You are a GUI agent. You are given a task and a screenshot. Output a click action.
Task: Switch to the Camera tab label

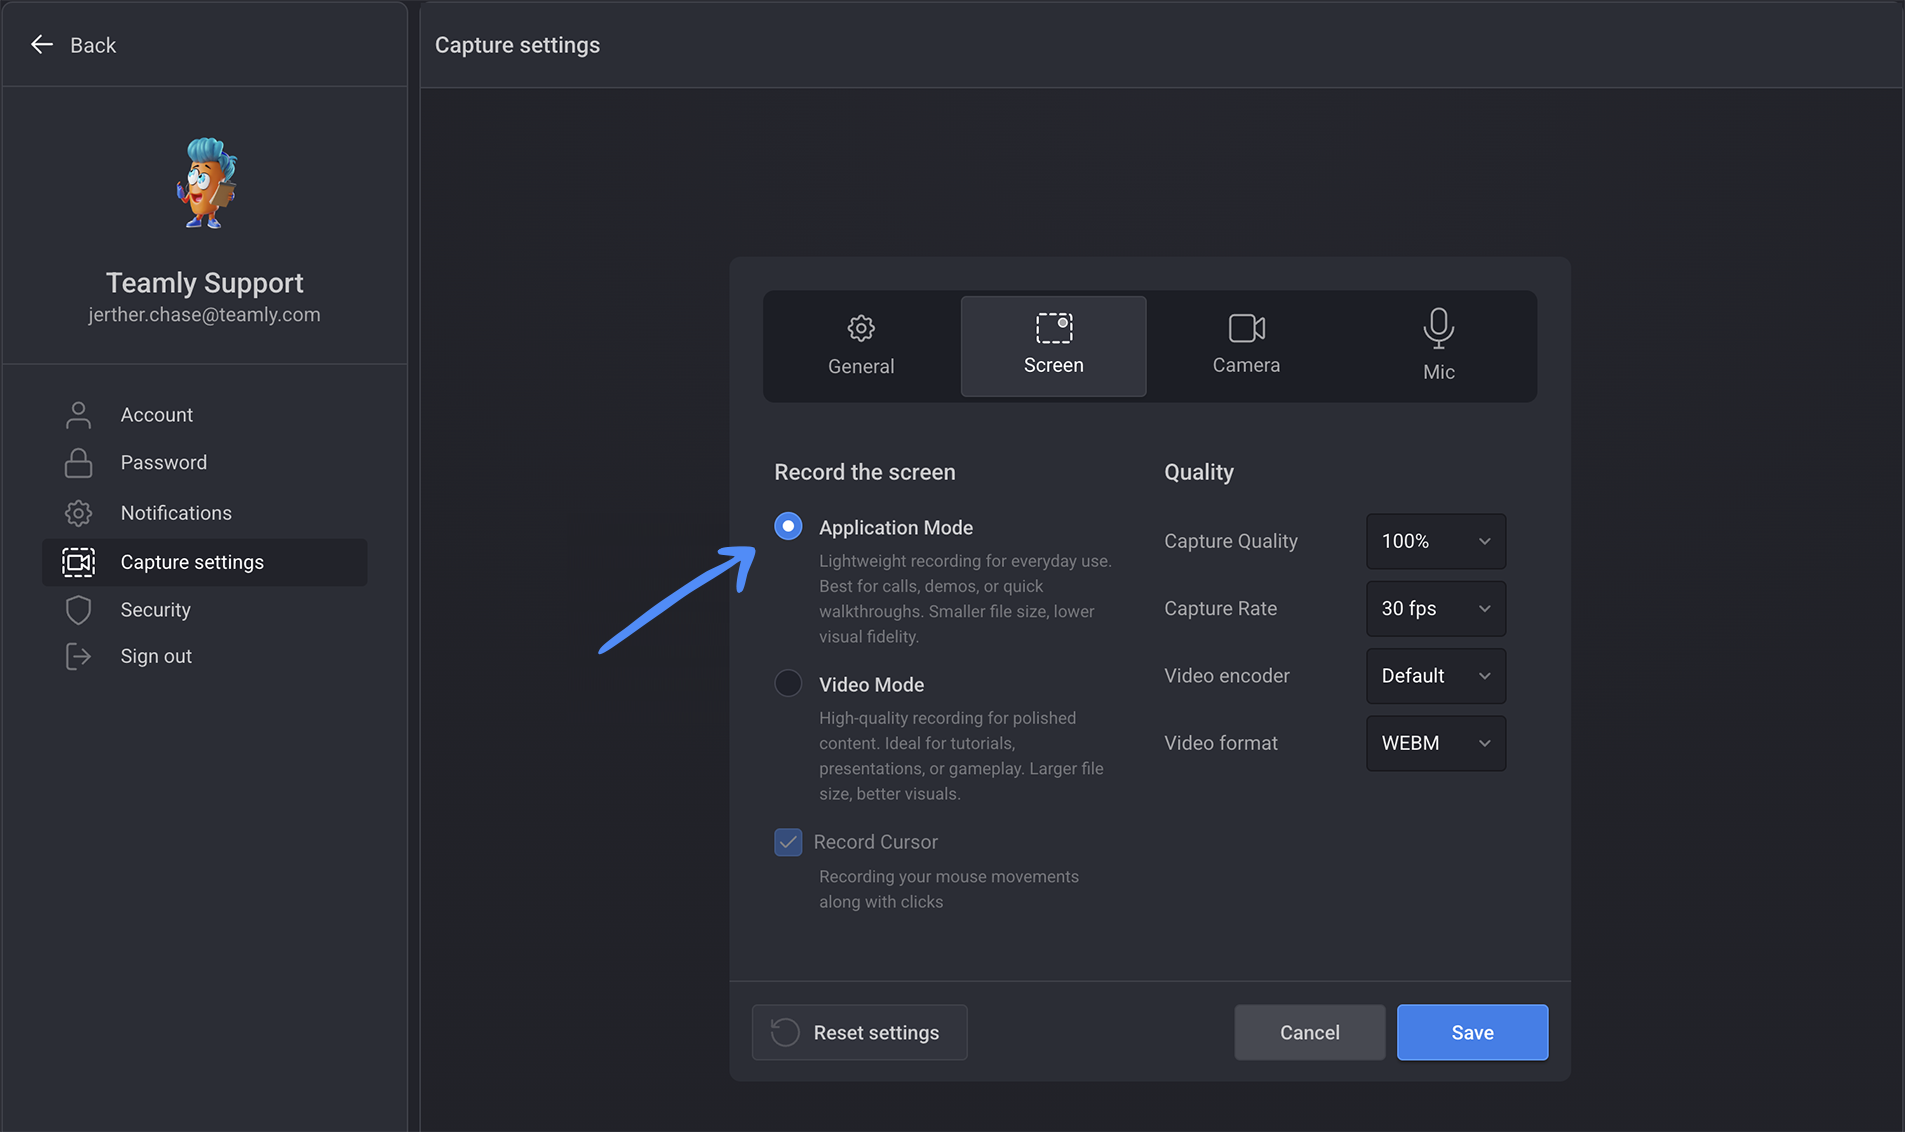coord(1246,365)
